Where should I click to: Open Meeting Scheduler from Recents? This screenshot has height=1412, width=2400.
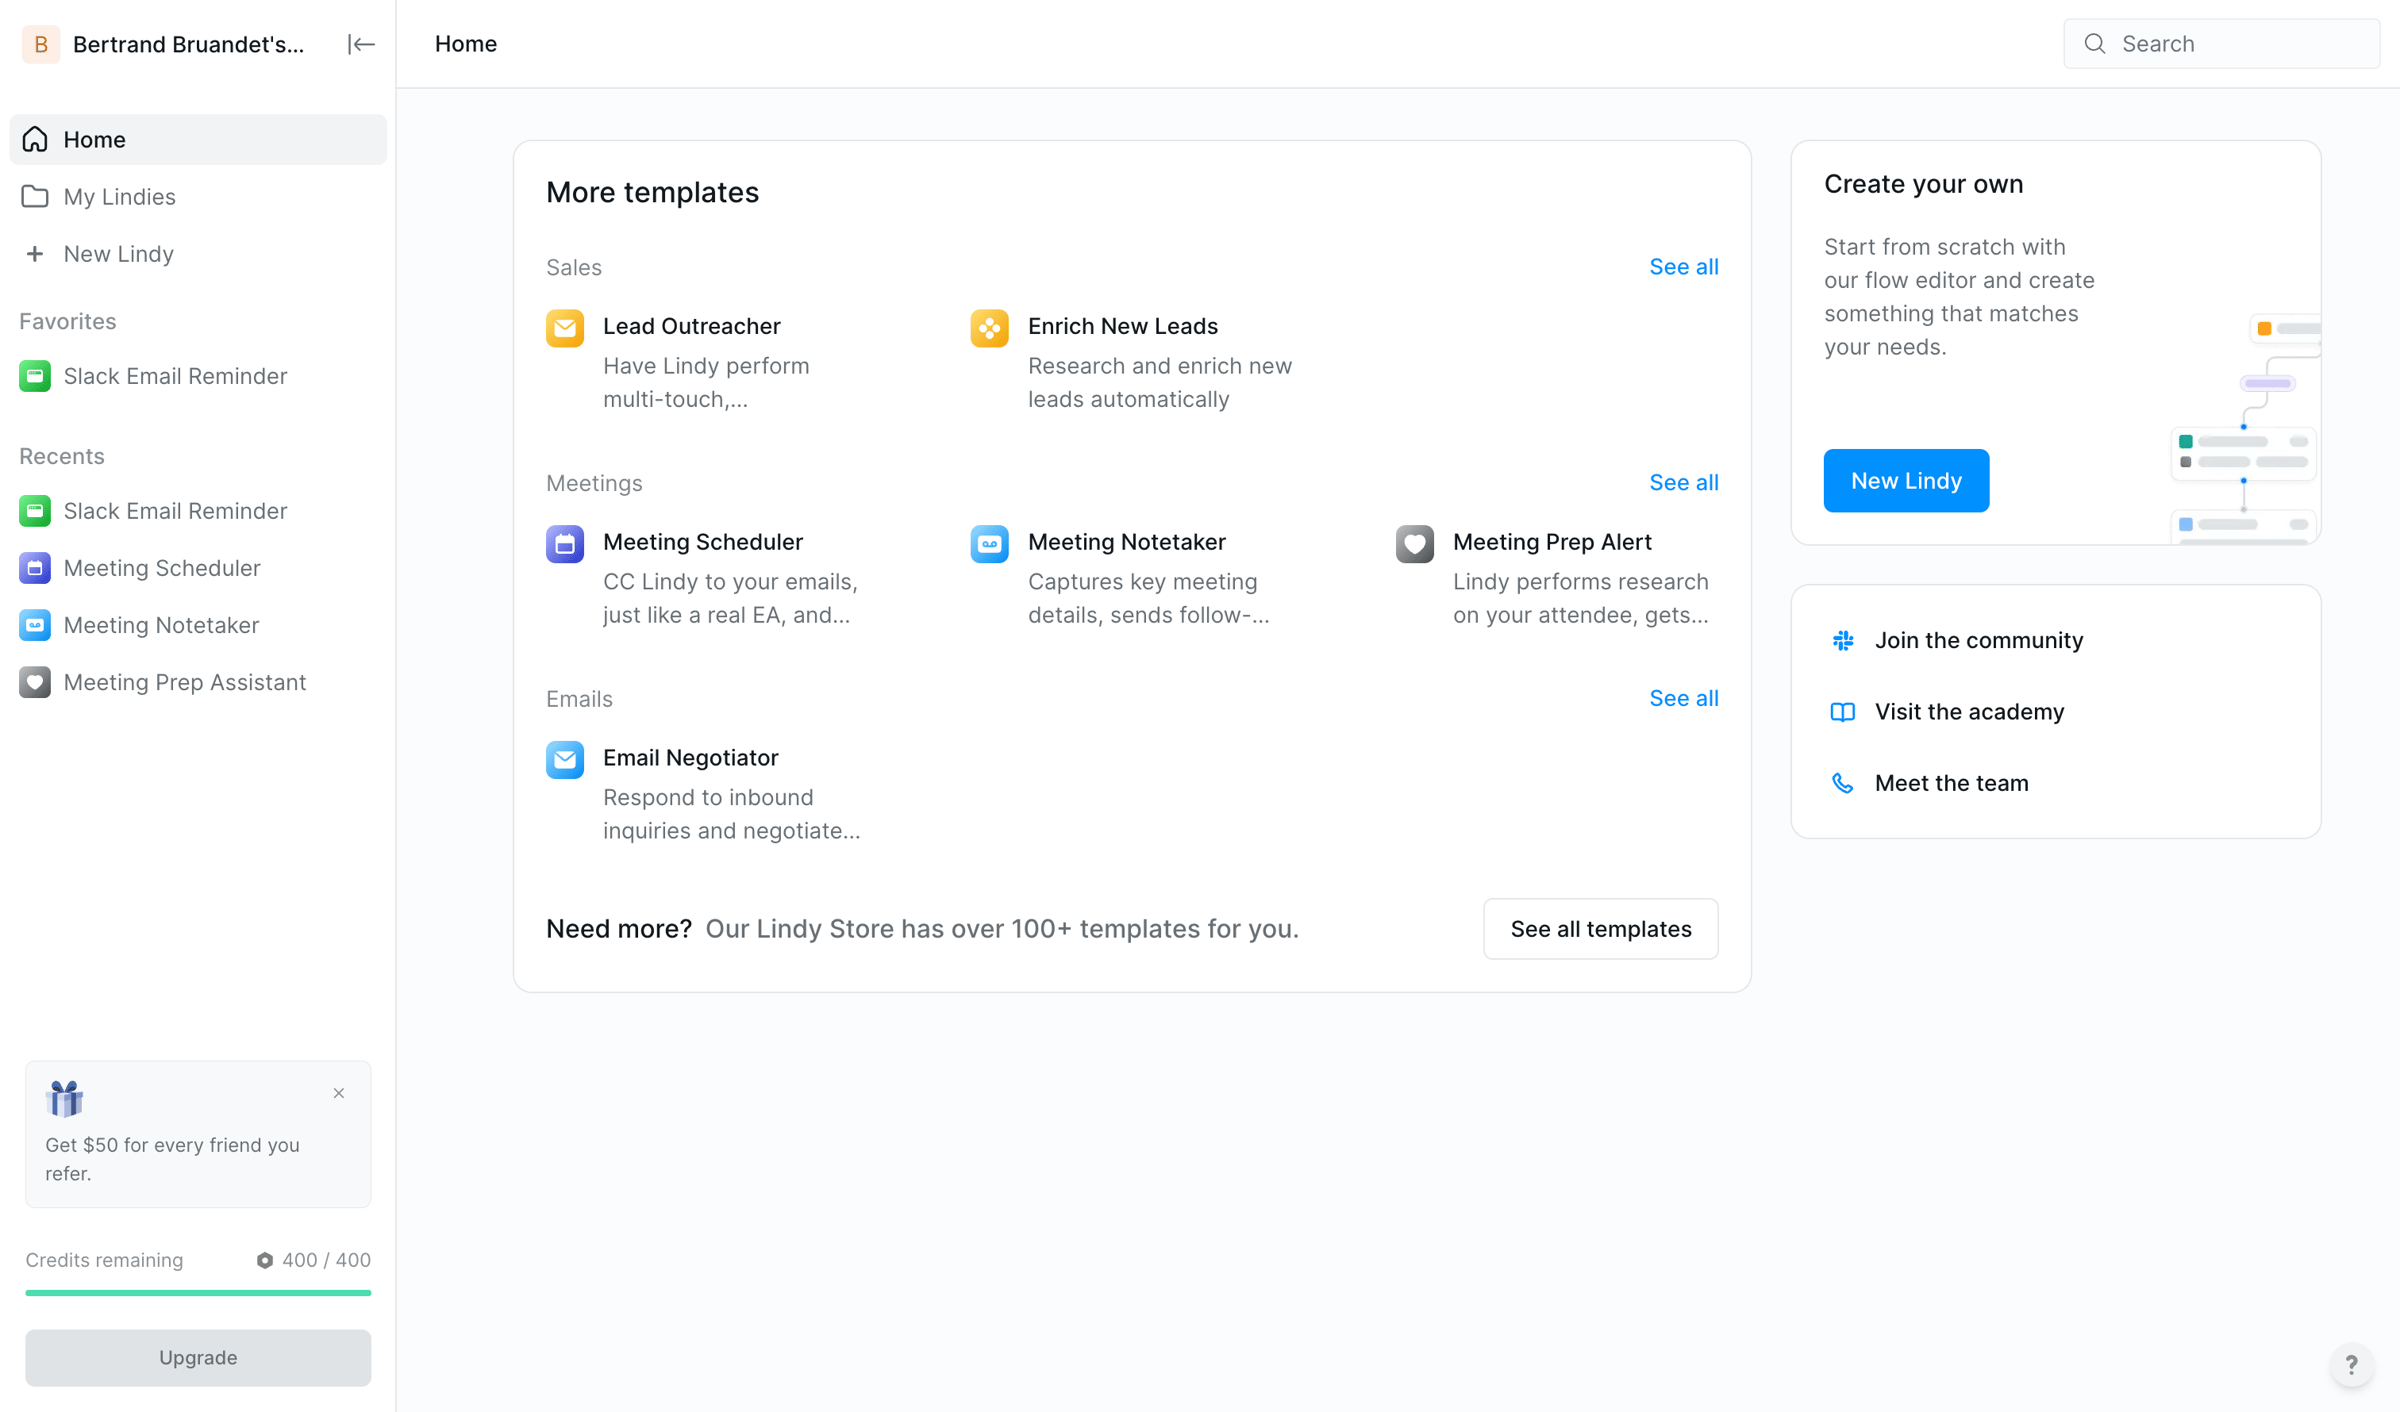[x=198, y=568]
